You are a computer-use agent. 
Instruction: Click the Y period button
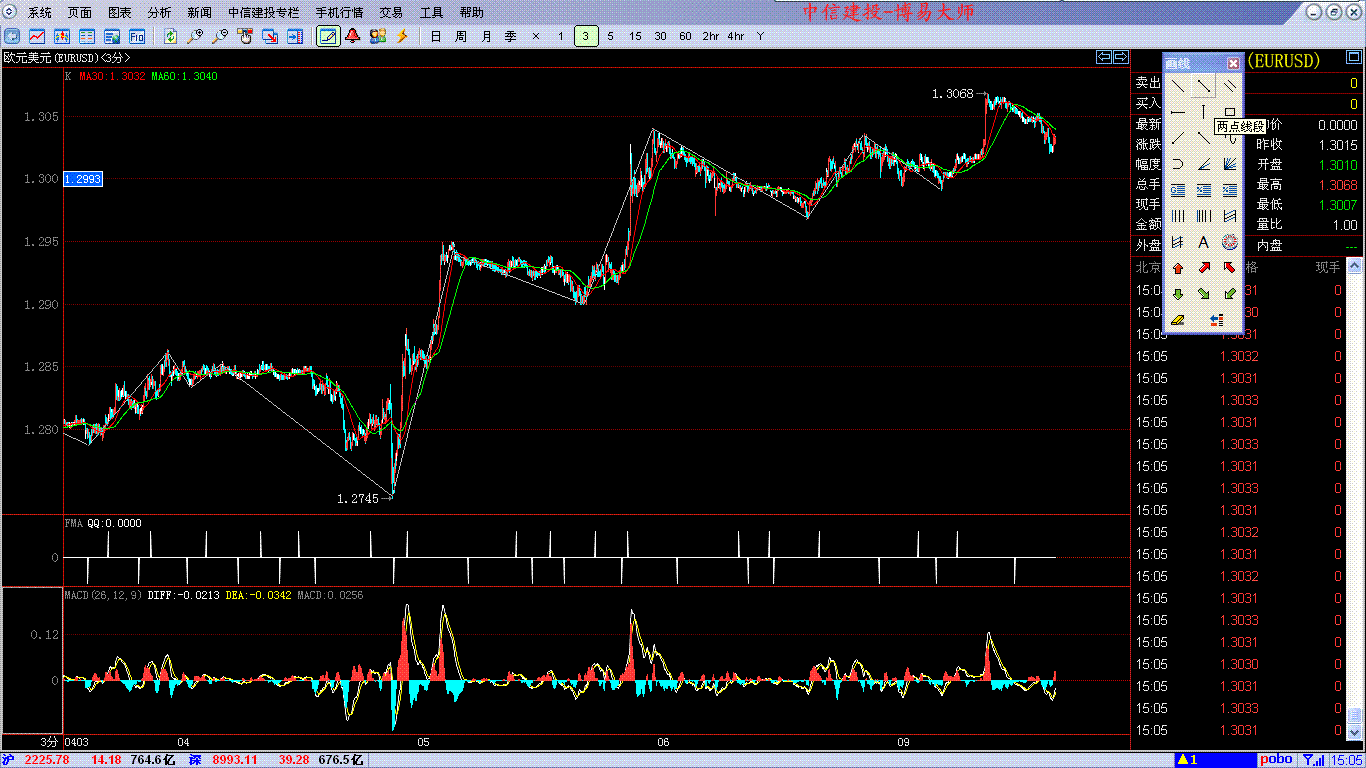(760, 36)
